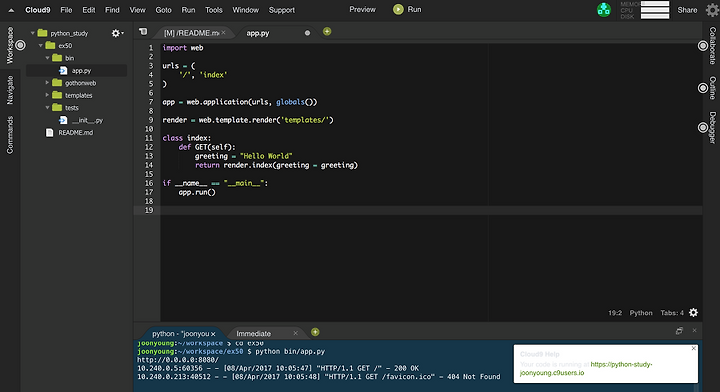Open the Support menu
The height and width of the screenshot is (392, 720).
point(281,10)
